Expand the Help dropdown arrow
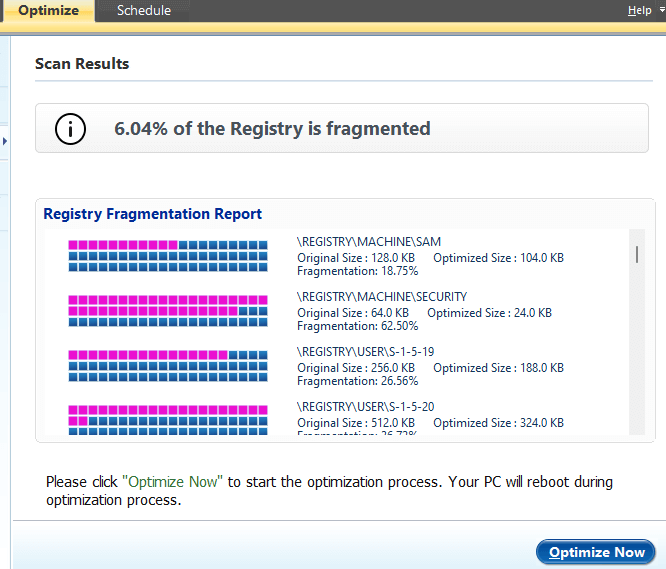The image size is (666, 569). (659, 11)
